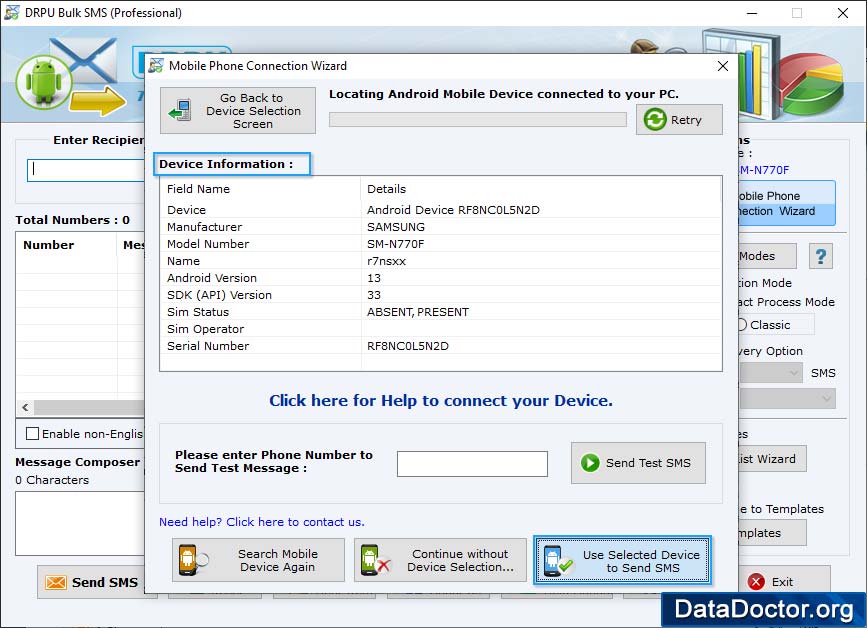
Task: Select the SAMSUNG manufacturer cell
Action: coord(396,227)
